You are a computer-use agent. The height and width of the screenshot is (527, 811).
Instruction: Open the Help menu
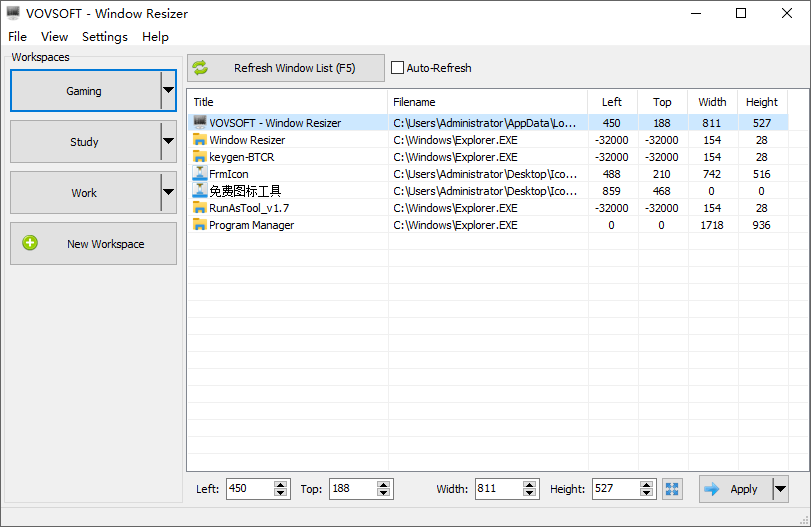pos(155,37)
